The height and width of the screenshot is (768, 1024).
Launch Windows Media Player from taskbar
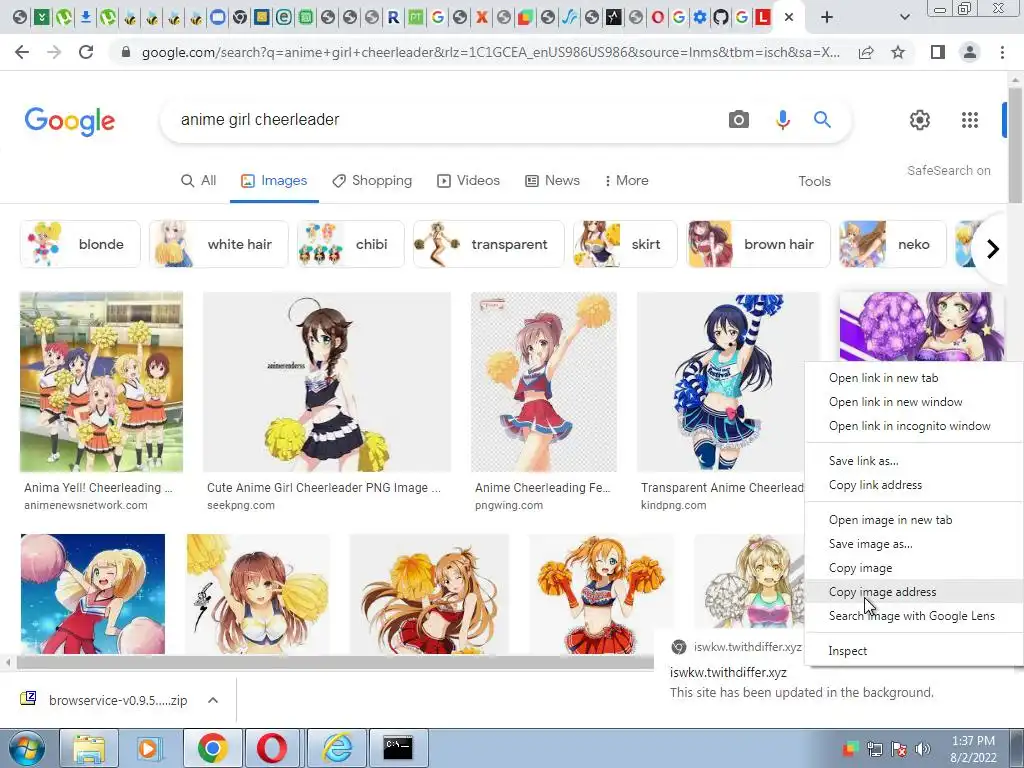click(x=149, y=748)
